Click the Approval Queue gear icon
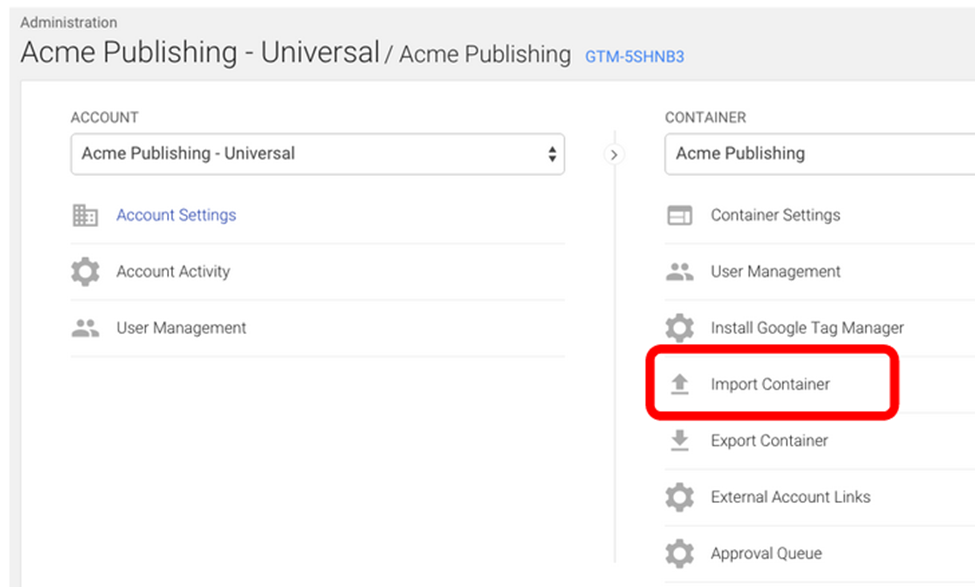The height and width of the screenshot is (587, 975). coord(680,553)
